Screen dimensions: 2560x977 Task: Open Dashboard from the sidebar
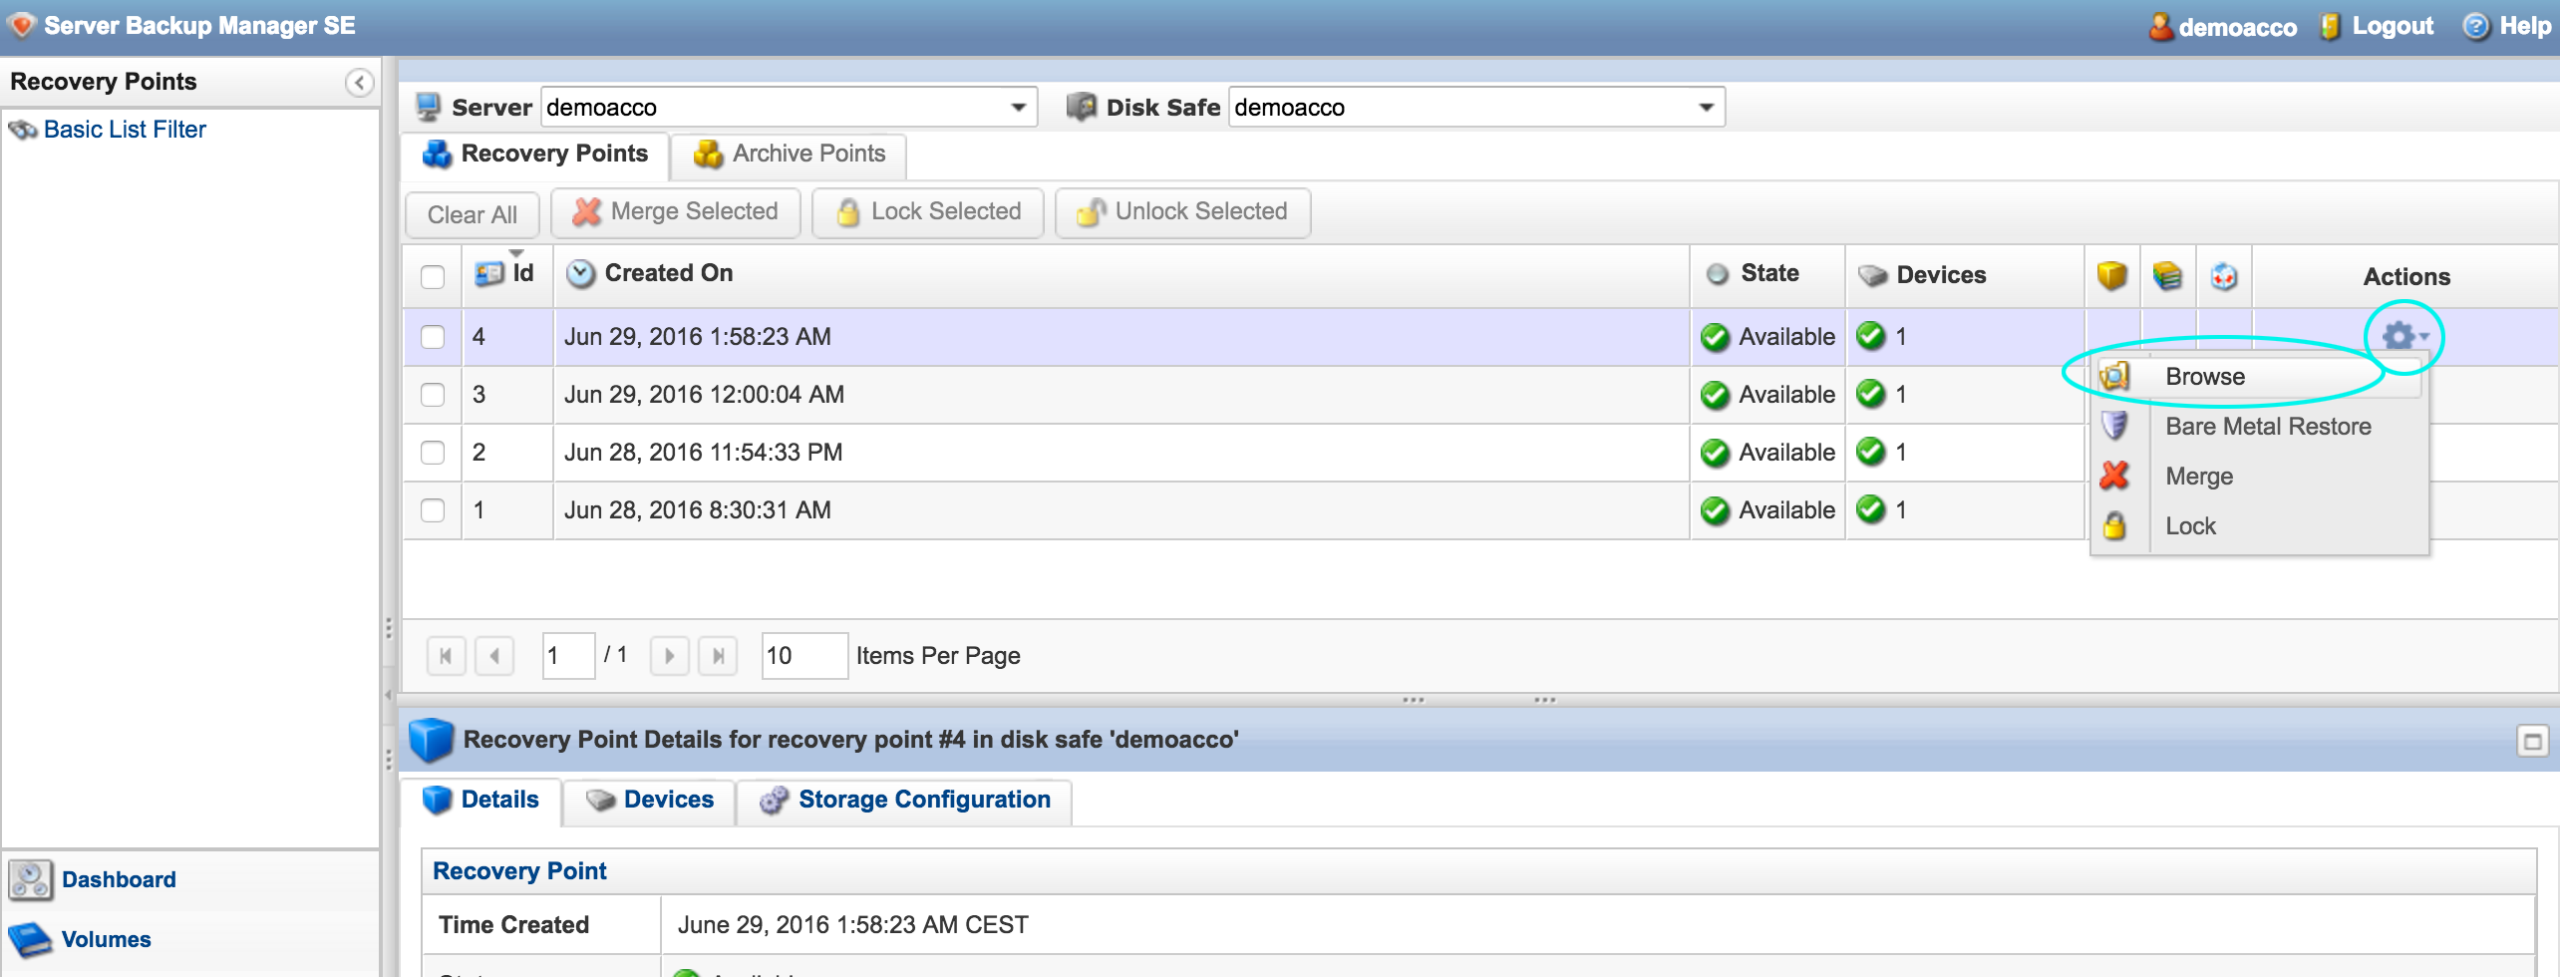point(118,879)
